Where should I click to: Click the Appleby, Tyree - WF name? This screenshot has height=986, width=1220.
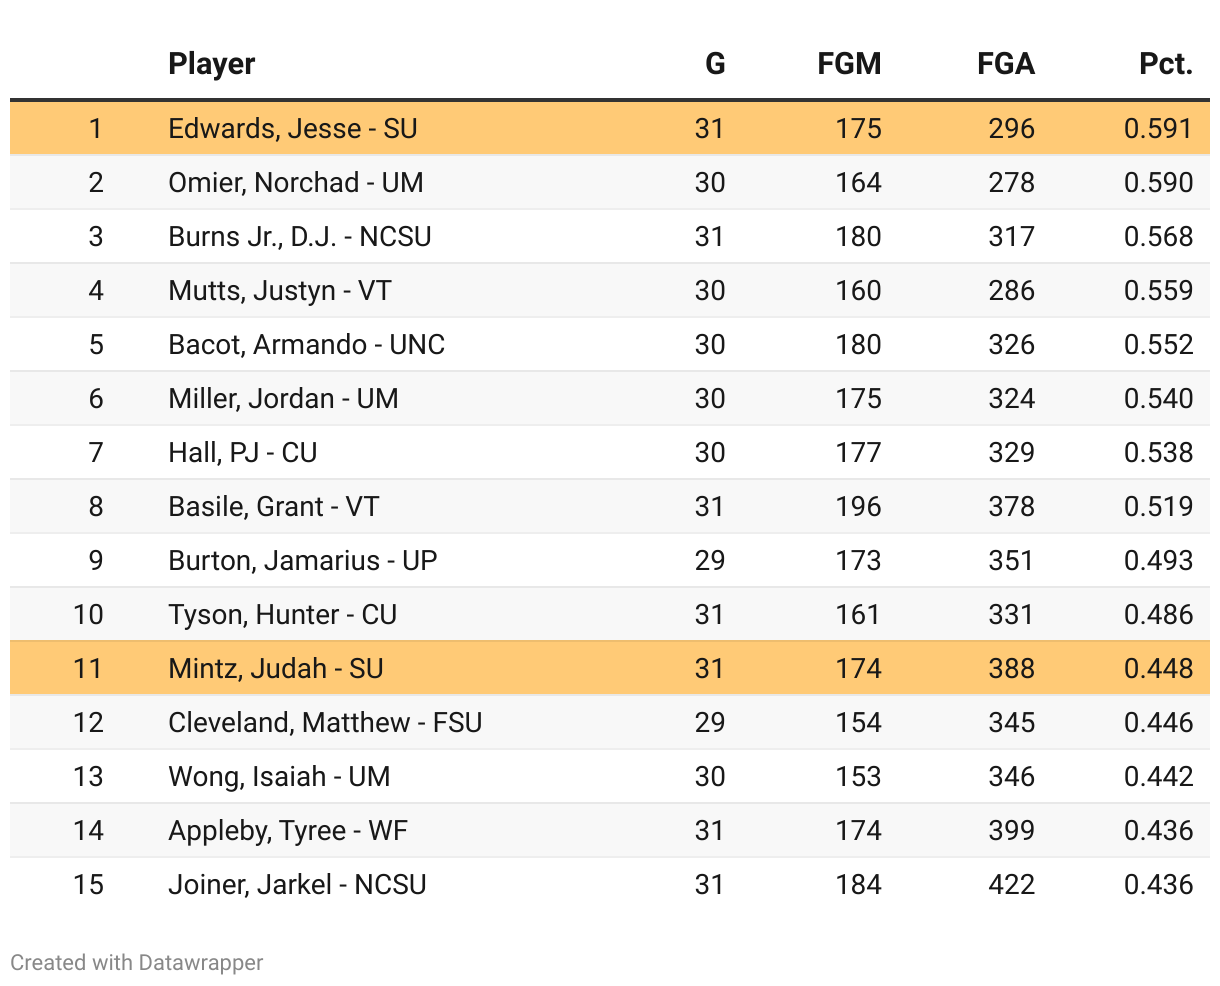(288, 830)
